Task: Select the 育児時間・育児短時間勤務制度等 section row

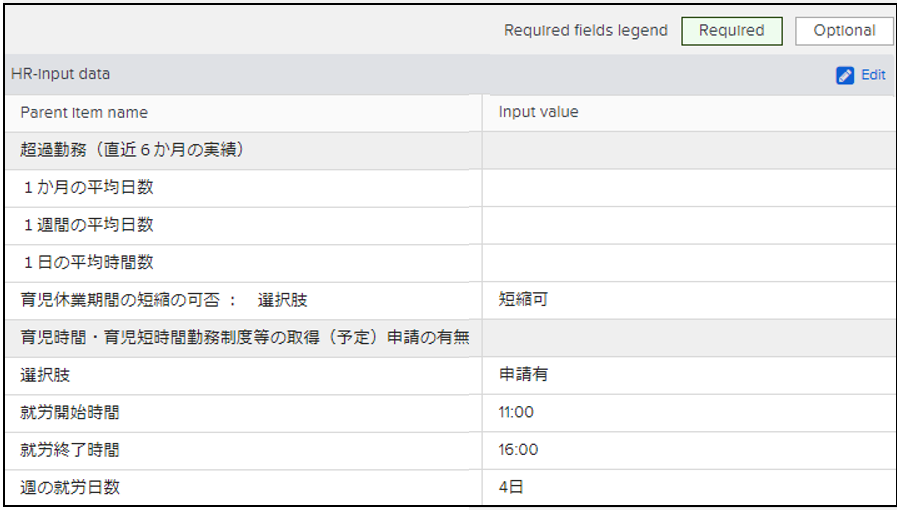Action: pyautogui.click(x=244, y=338)
